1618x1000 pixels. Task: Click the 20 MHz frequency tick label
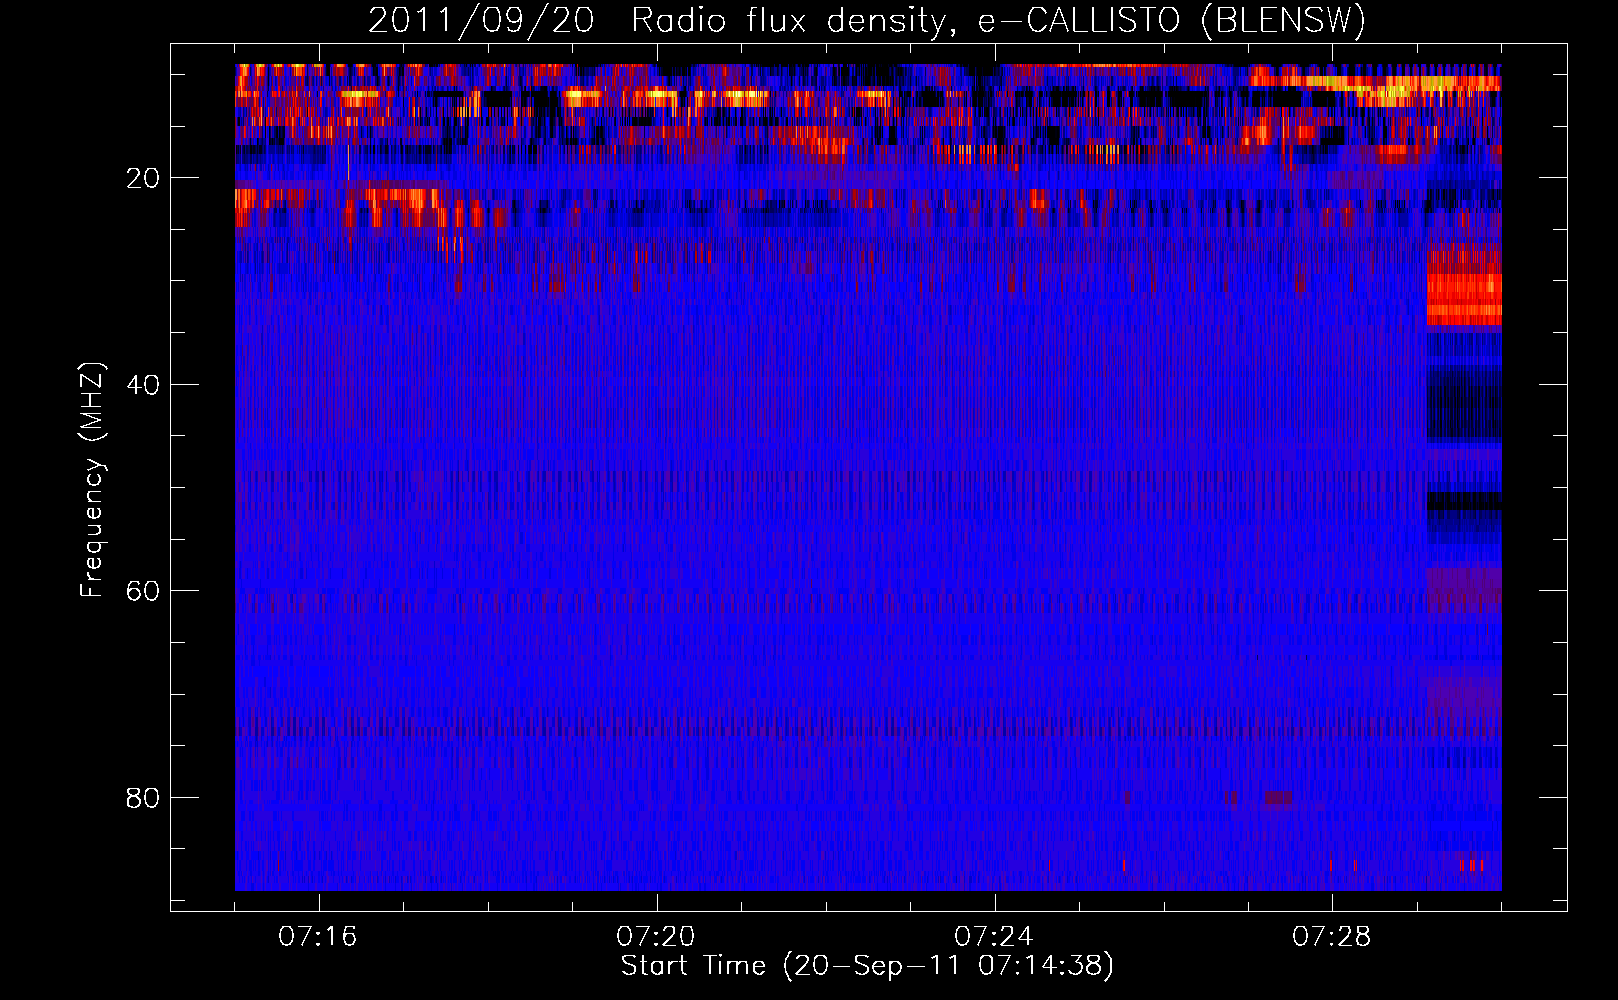point(143,178)
